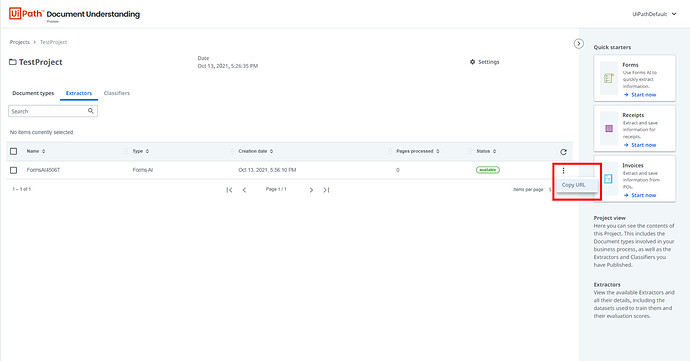690x361 pixels.
Task: Select the Extractors tab
Action: pos(79,93)
